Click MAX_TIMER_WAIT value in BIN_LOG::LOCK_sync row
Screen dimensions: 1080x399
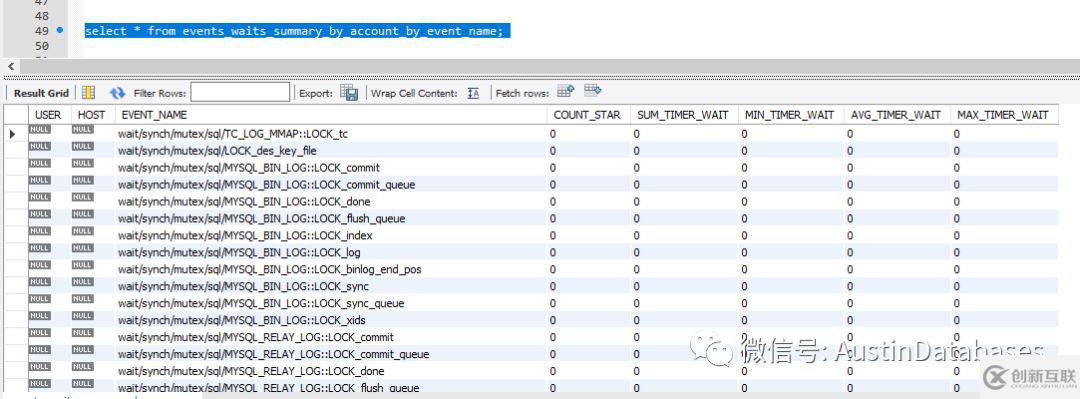pyautogui.click(x=957, y=286)
